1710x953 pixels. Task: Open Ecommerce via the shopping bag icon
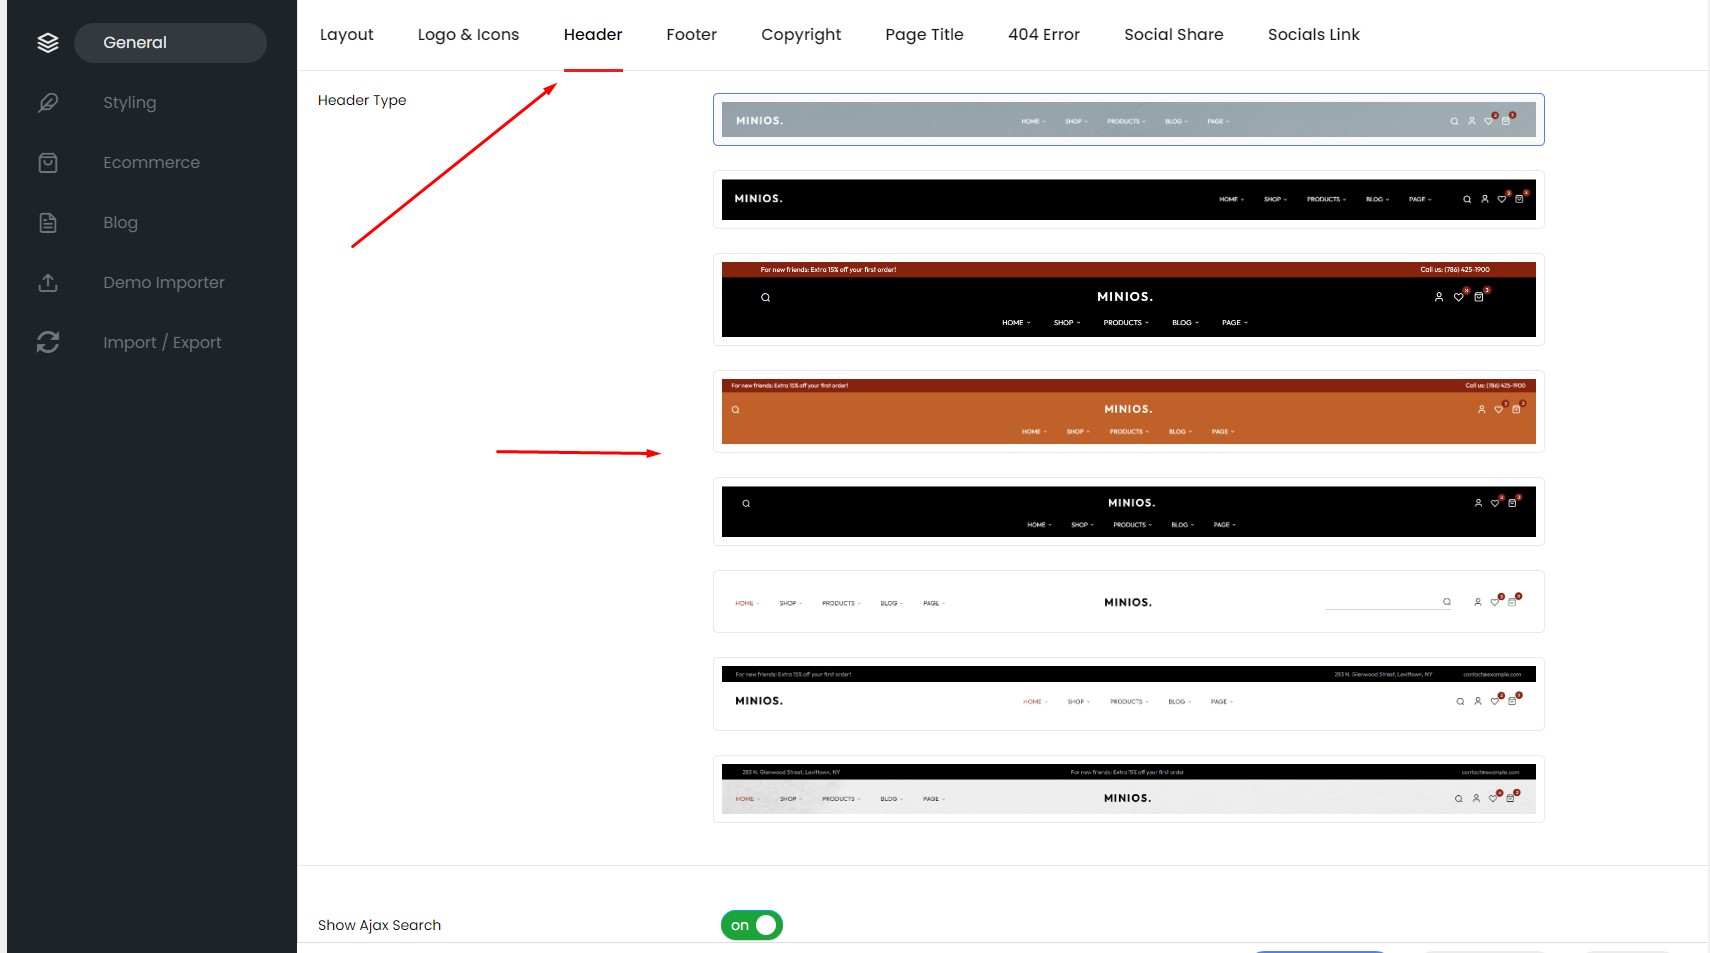pyautogui.click(x=48, y=163)
